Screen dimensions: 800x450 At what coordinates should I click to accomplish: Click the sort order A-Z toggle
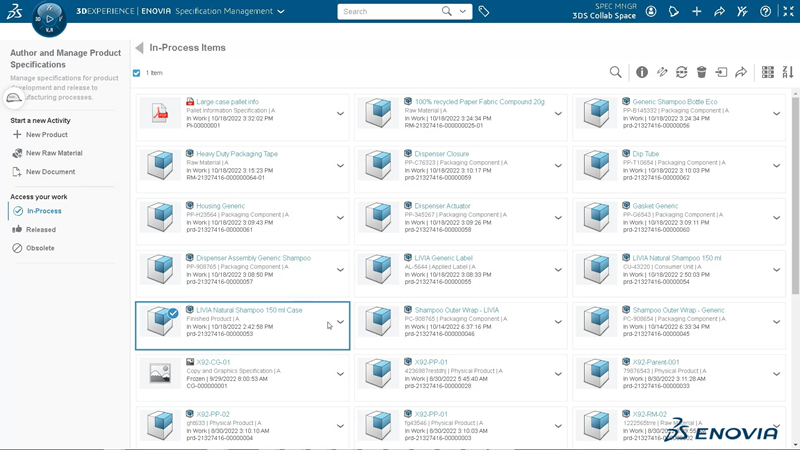coord(787,72)
